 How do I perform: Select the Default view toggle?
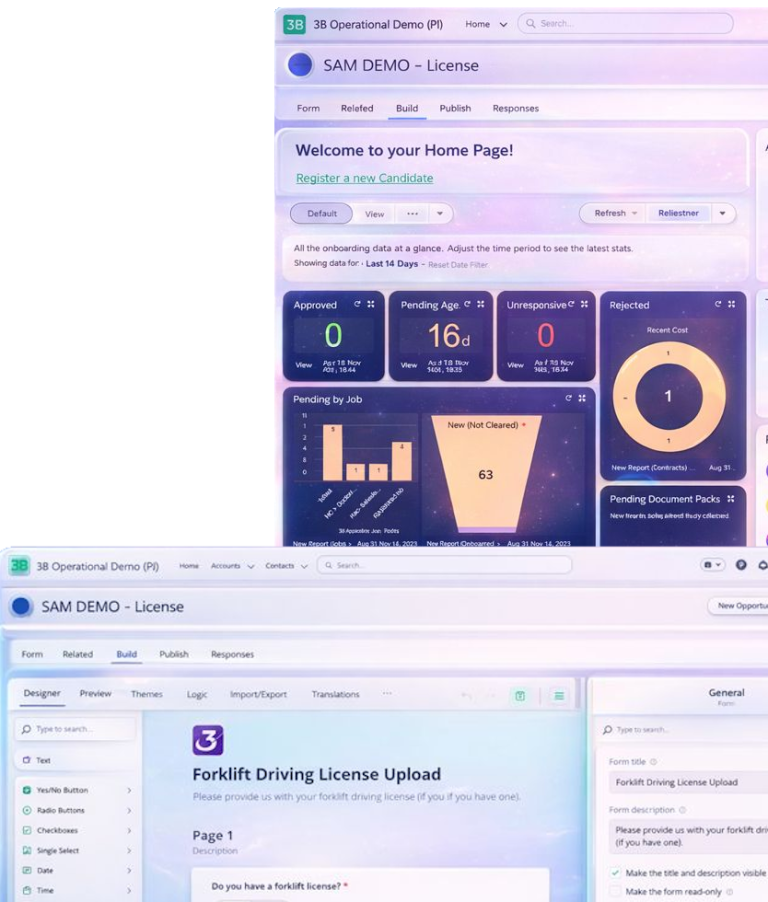coord(321,214)
